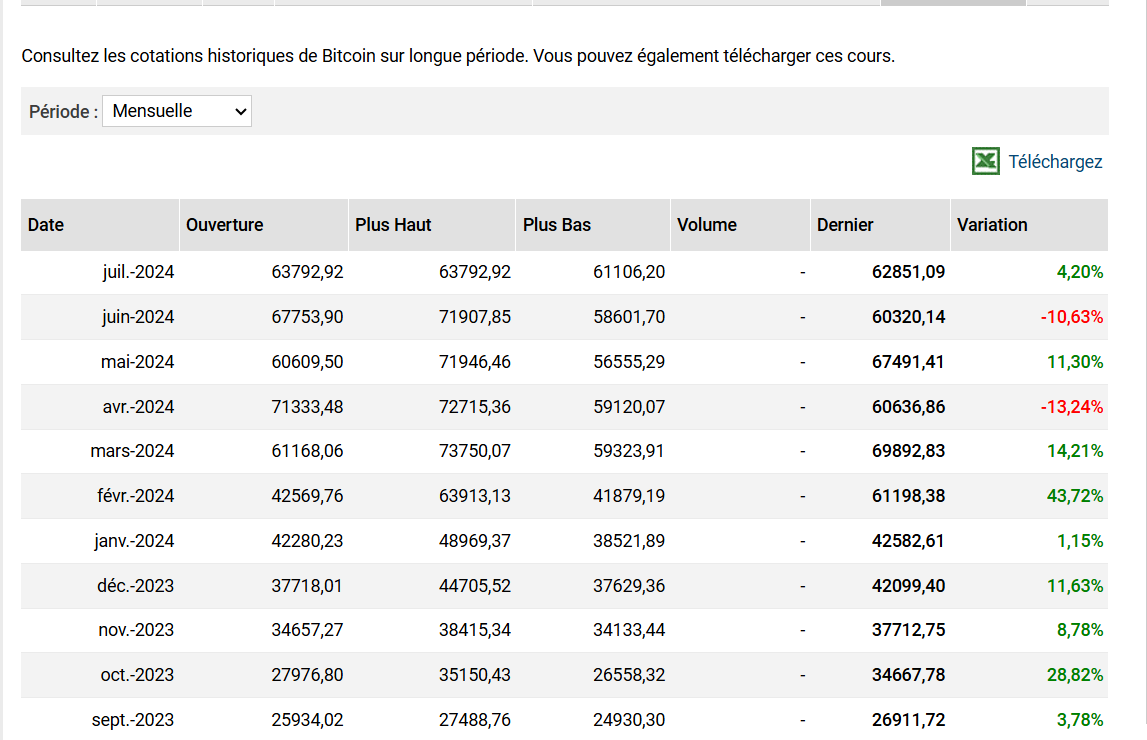The width and height of the screenshot is (1147, 740).
Task: Click the 3,78% variation value
Action: tap(1080, 720)
